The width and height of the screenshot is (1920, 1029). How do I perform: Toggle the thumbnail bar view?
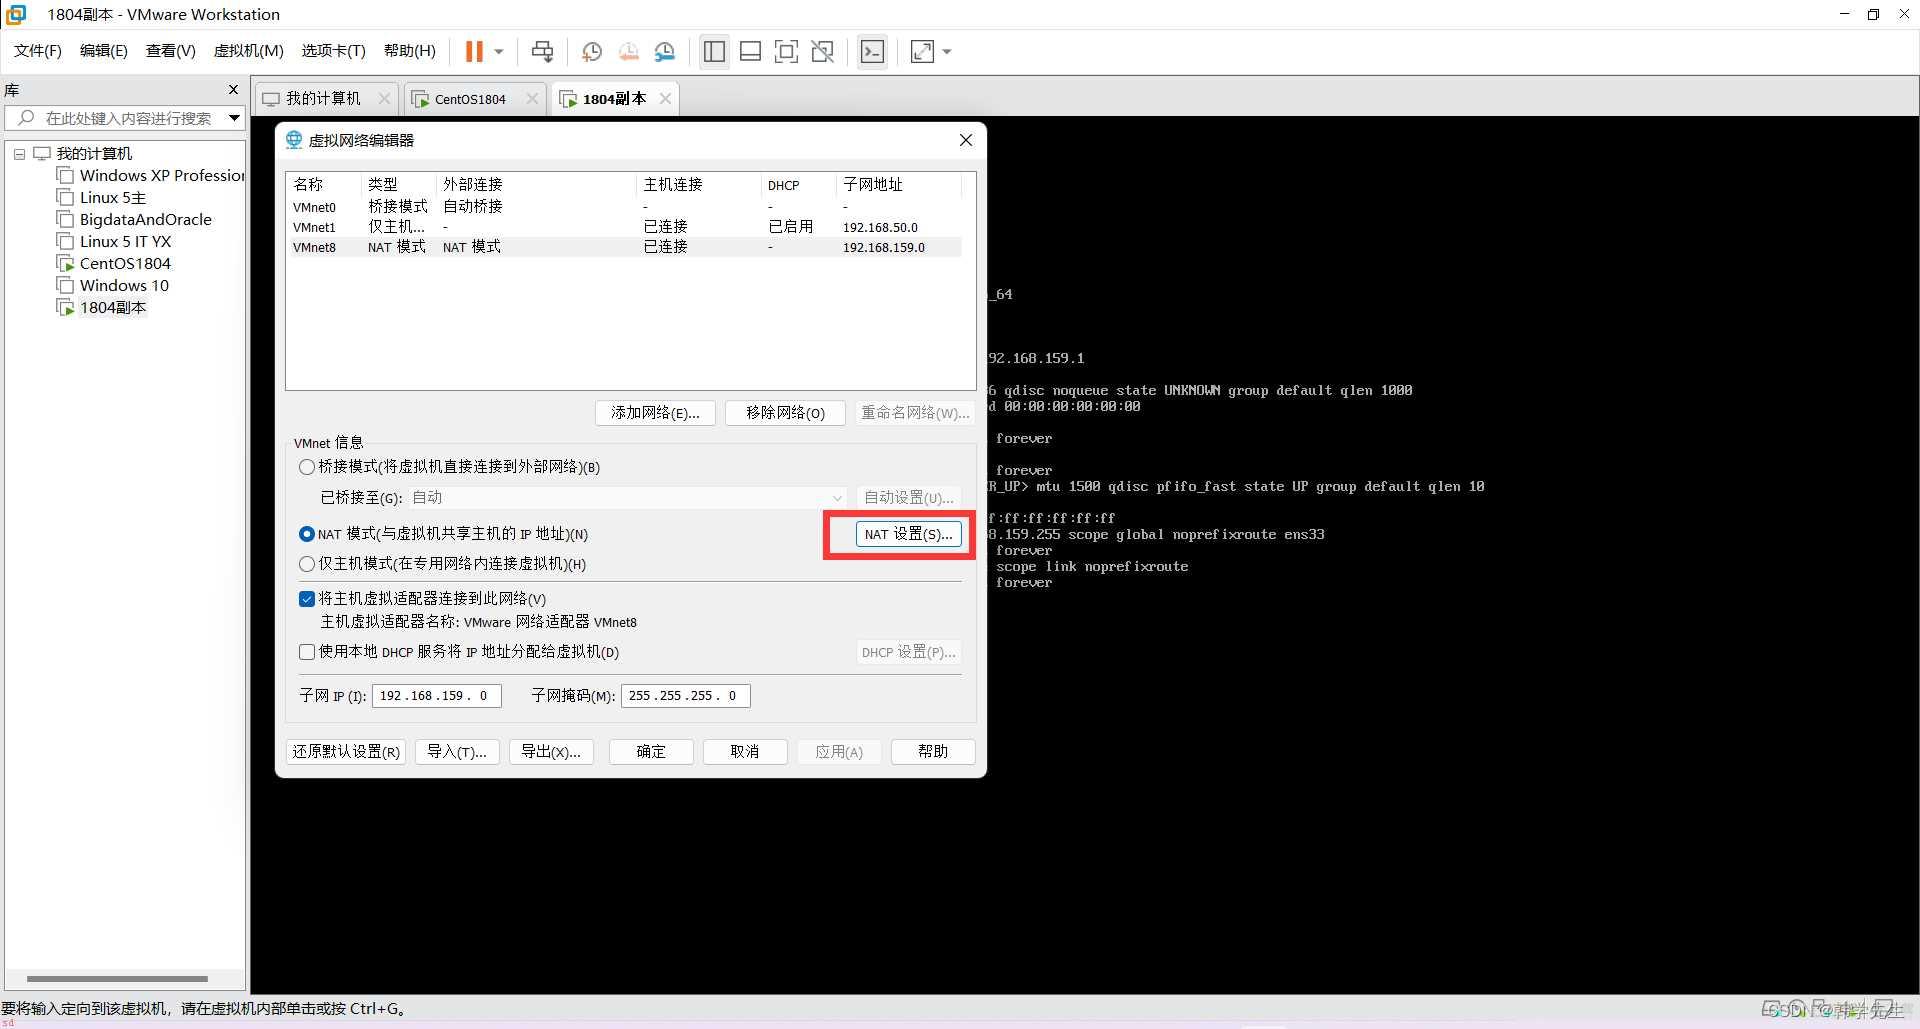coord(750,51)
